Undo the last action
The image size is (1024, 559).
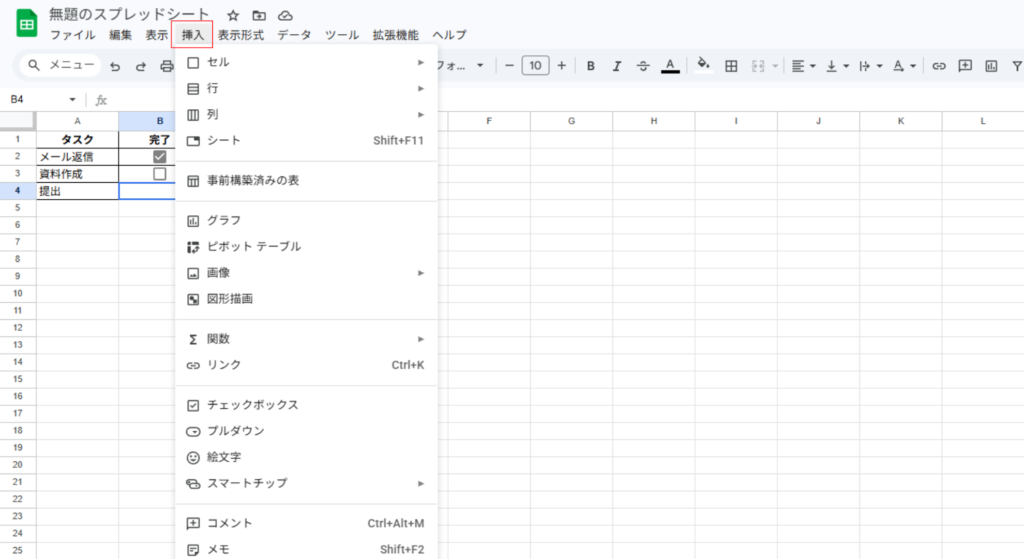point(115,66)
